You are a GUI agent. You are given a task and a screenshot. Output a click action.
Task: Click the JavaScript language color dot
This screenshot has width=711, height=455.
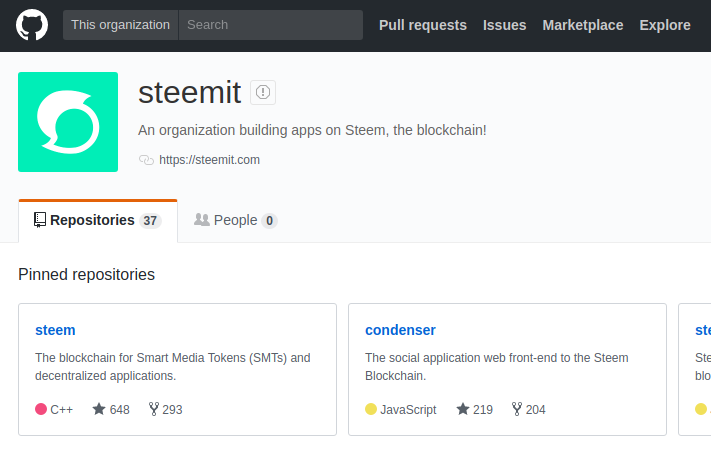(x=371, y=409)
